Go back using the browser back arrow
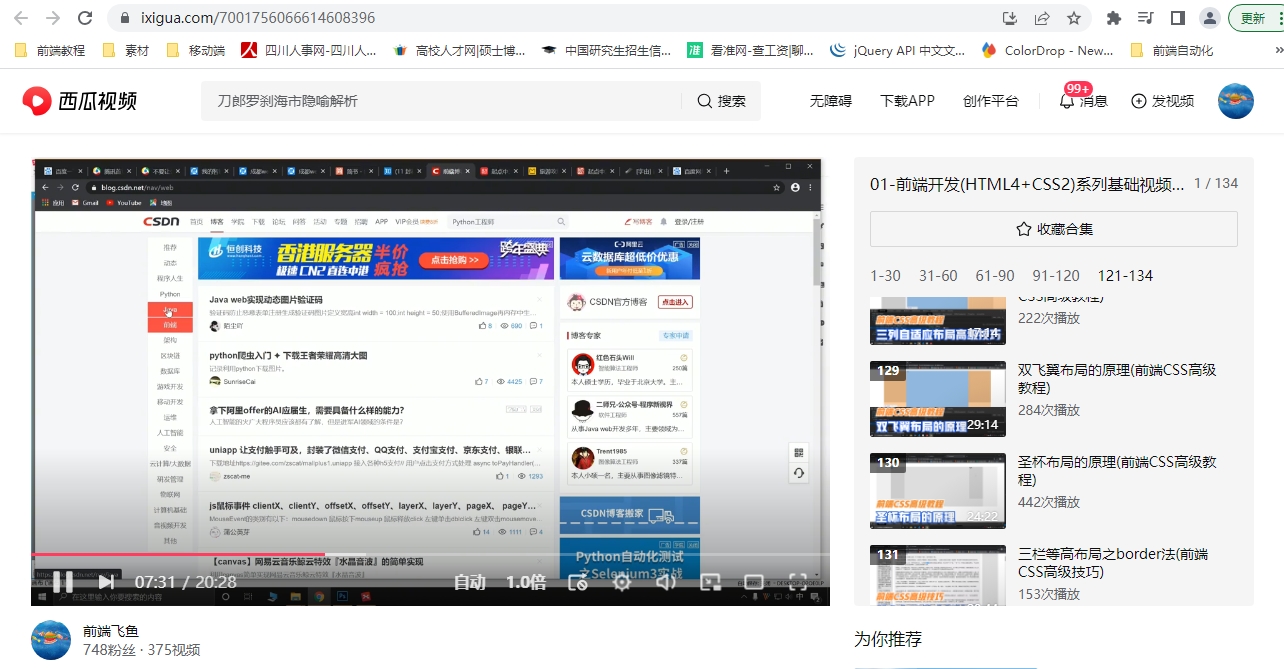Viewport: 1284px width, 669px height. [x=21, y=18]
